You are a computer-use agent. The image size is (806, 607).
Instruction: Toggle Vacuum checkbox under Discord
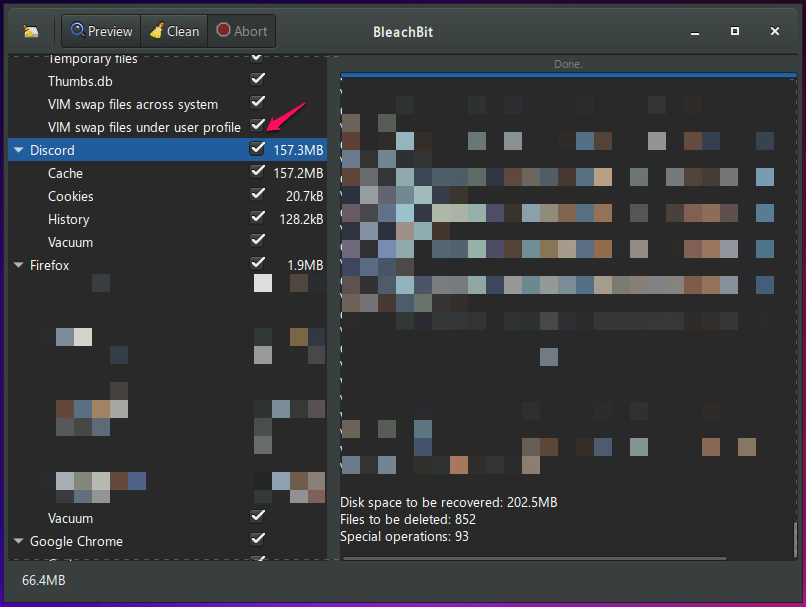point(258,240)
